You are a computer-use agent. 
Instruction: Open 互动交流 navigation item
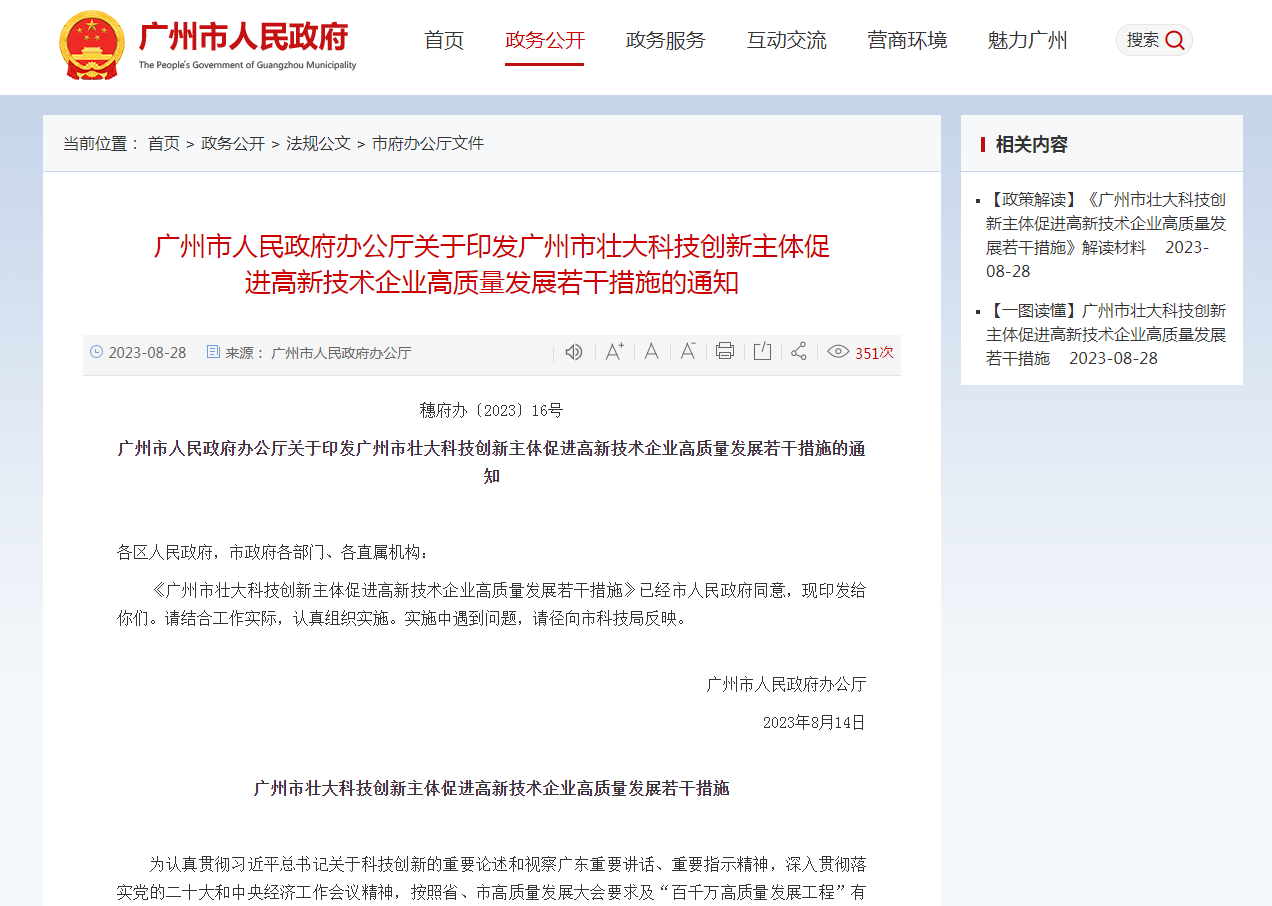pyautogui.click(x=787, y=40)
